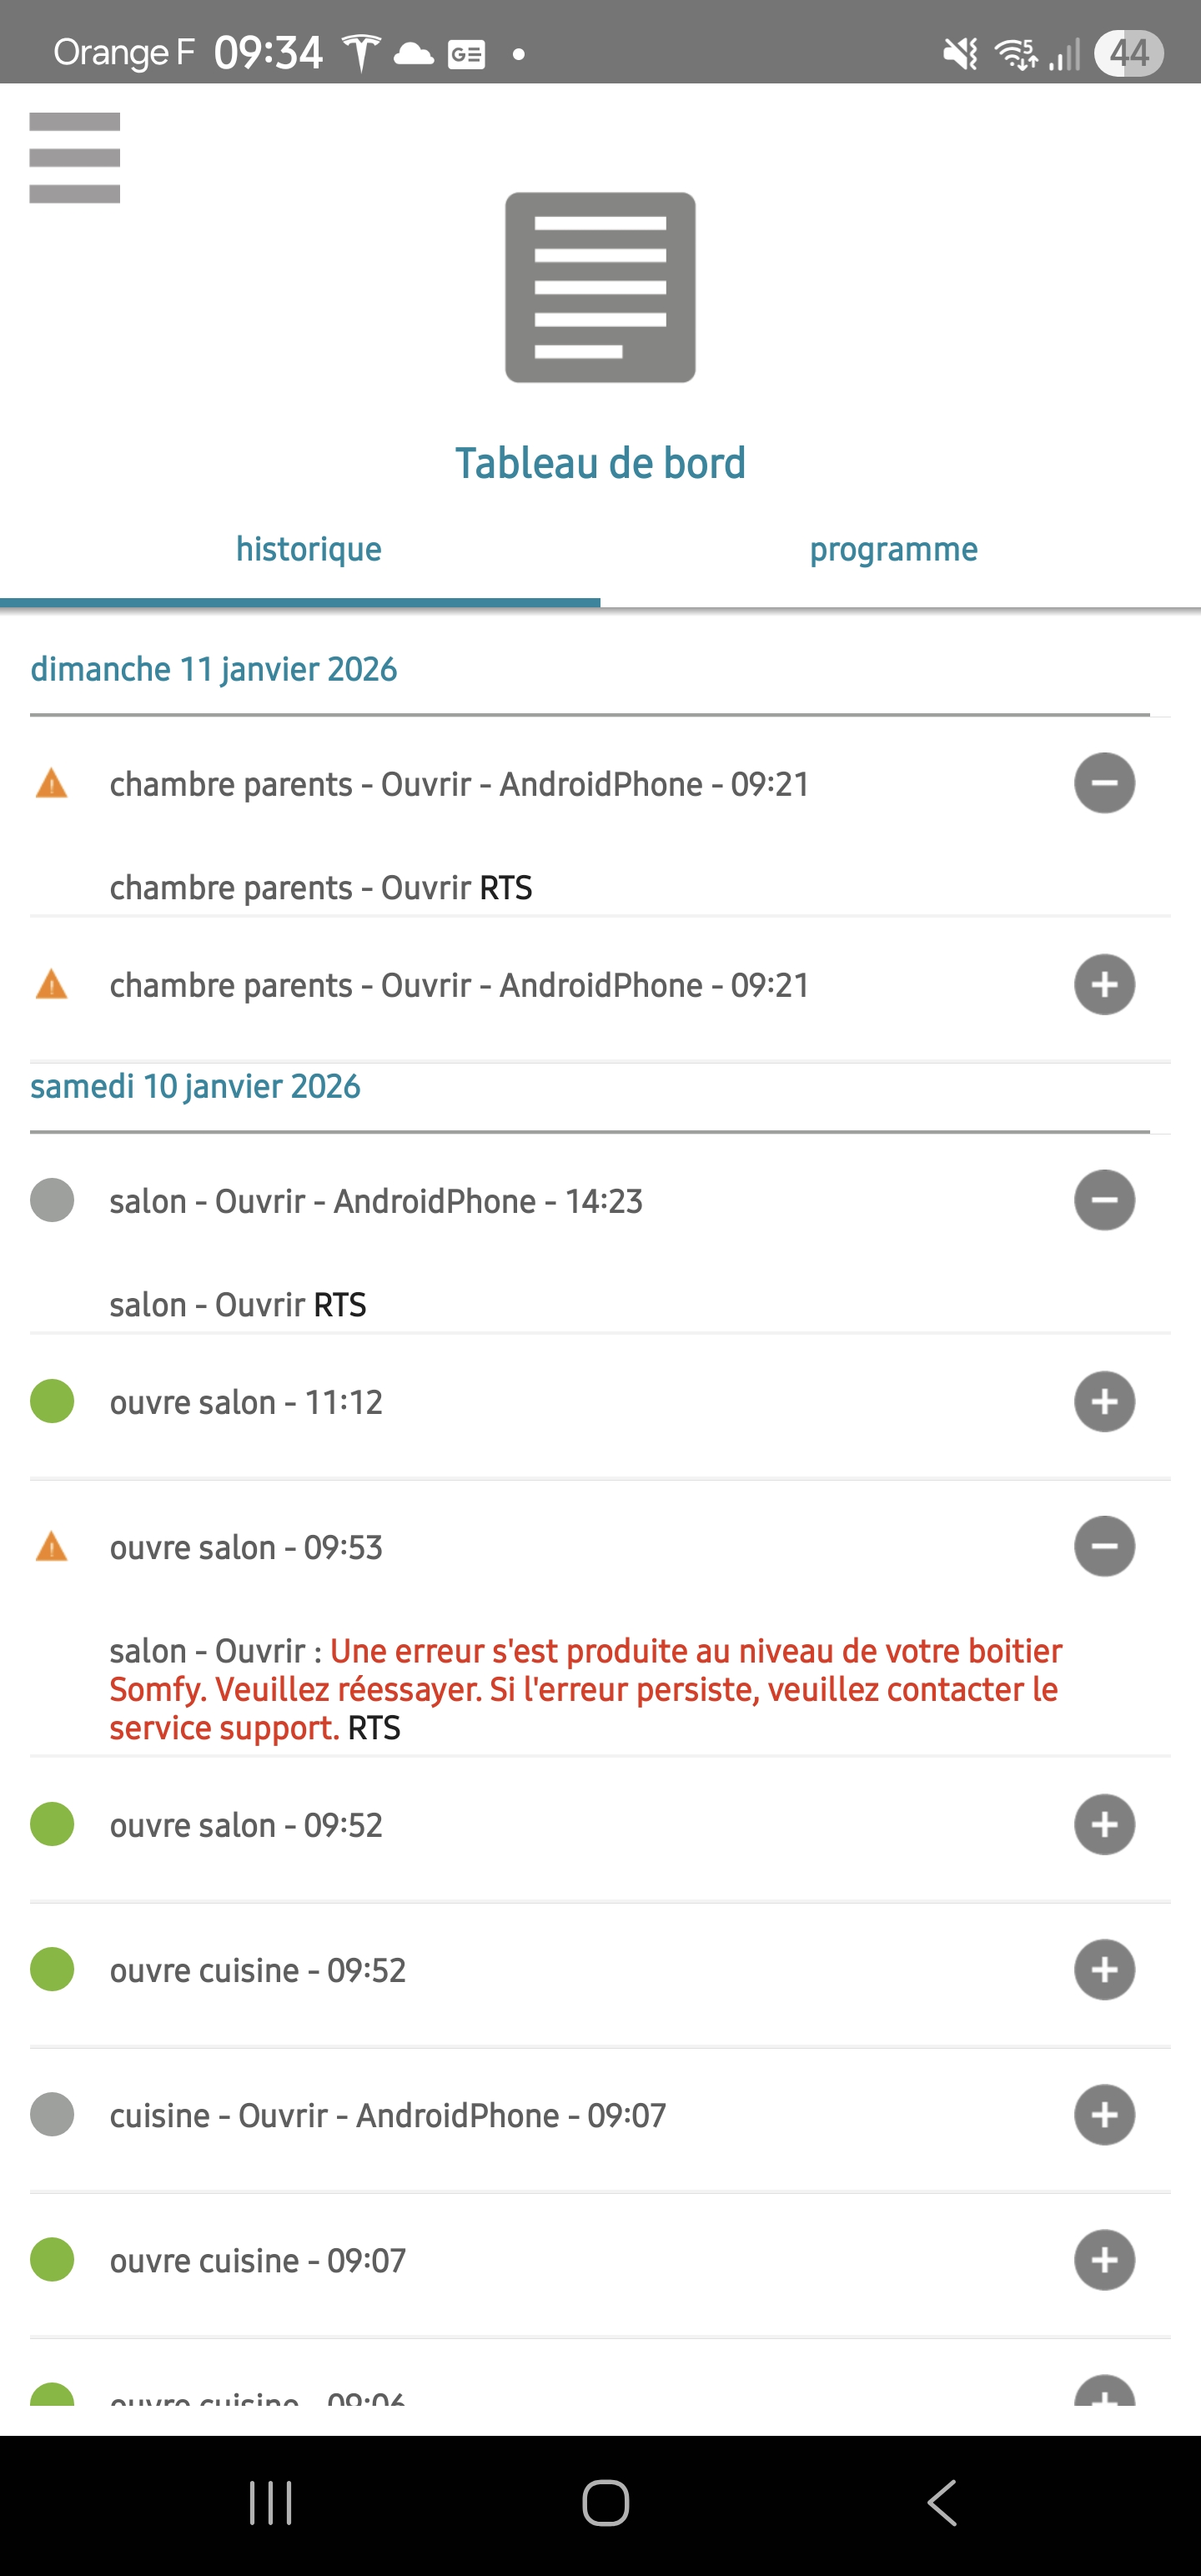The height and width of the screenshot is (2576, 1201).
Task: Tap the ouvre cuisine 09:07 entry label
Action: tap(258, 2261)
